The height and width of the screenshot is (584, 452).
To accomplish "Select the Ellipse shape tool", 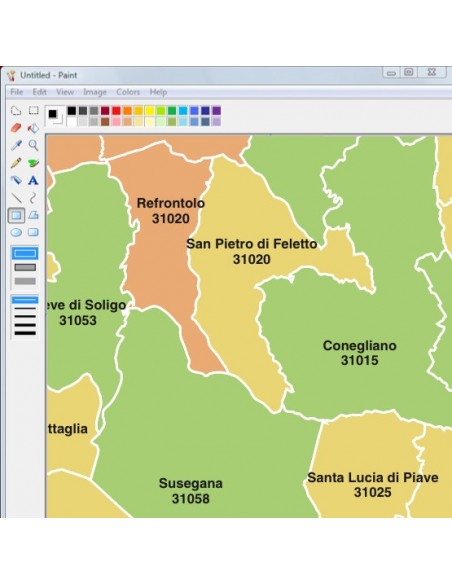I will pos(16,232).
